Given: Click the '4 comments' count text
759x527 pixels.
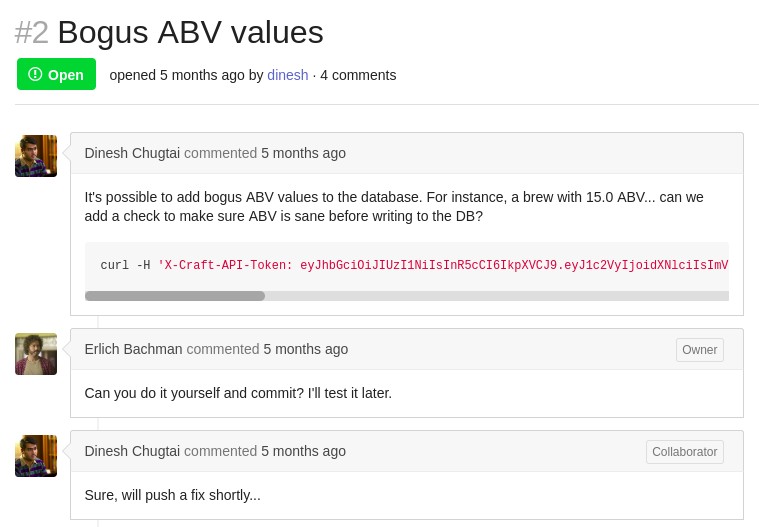Looking at the screenshot, I should [x=358, y=75].
